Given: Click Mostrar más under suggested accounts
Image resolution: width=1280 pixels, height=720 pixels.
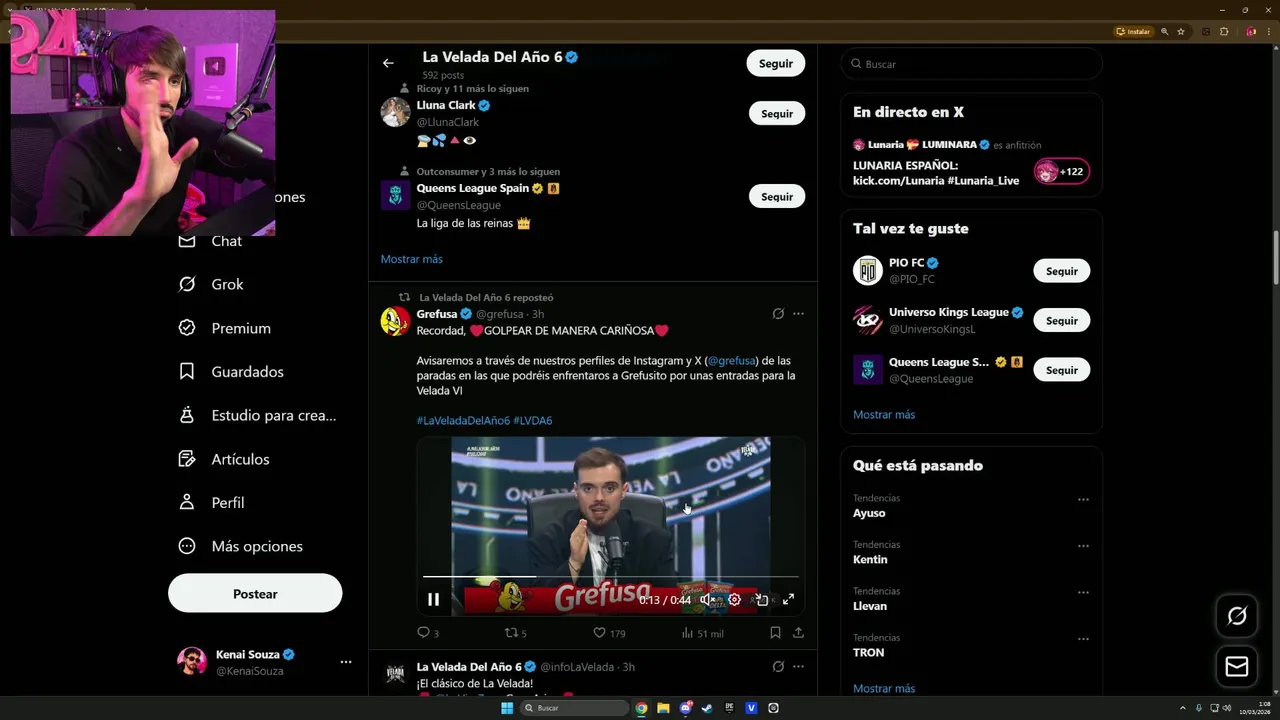Looking at the screenshot, I should click(411, 259).
